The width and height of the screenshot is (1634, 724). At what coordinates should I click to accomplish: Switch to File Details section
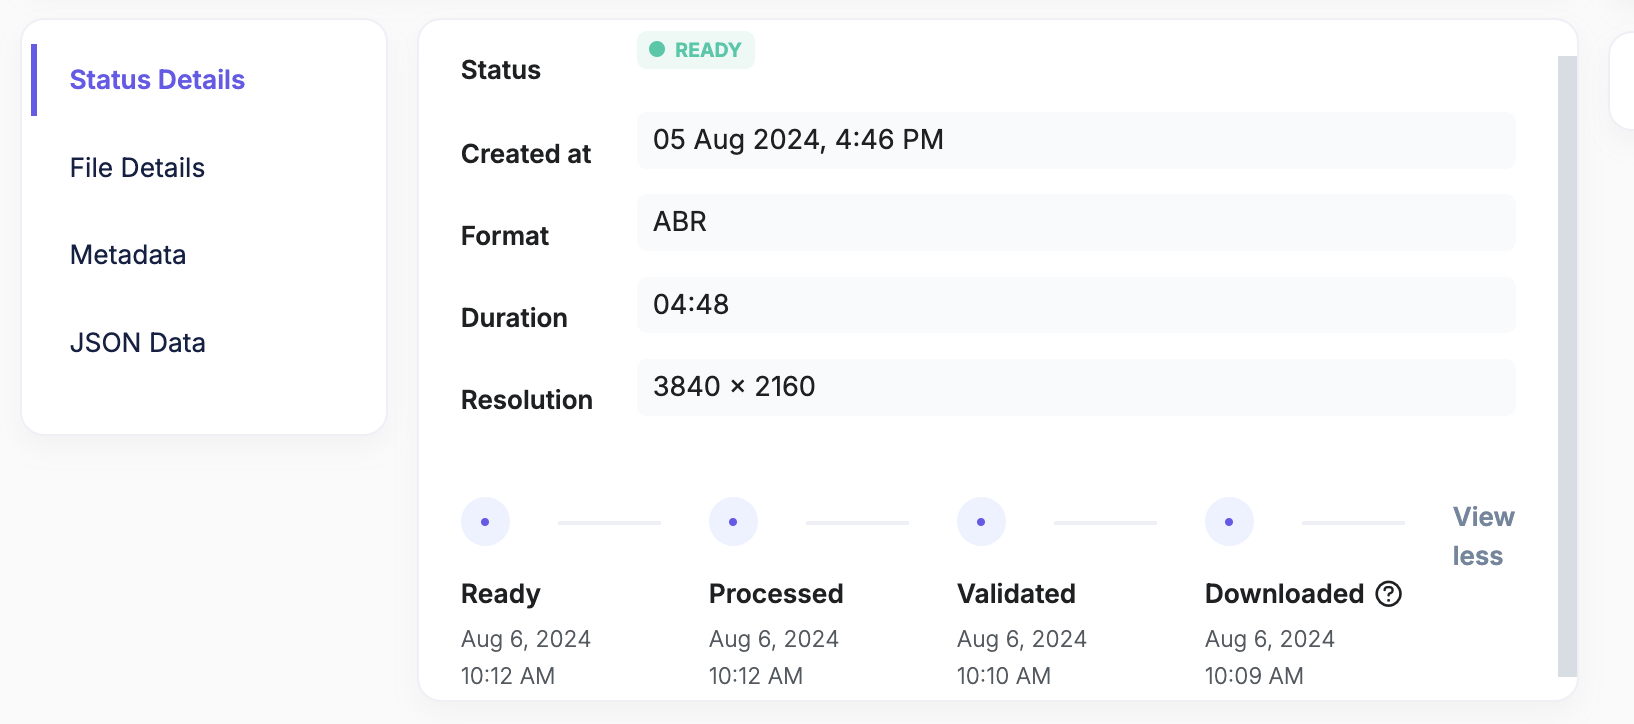tap(137, 168)
